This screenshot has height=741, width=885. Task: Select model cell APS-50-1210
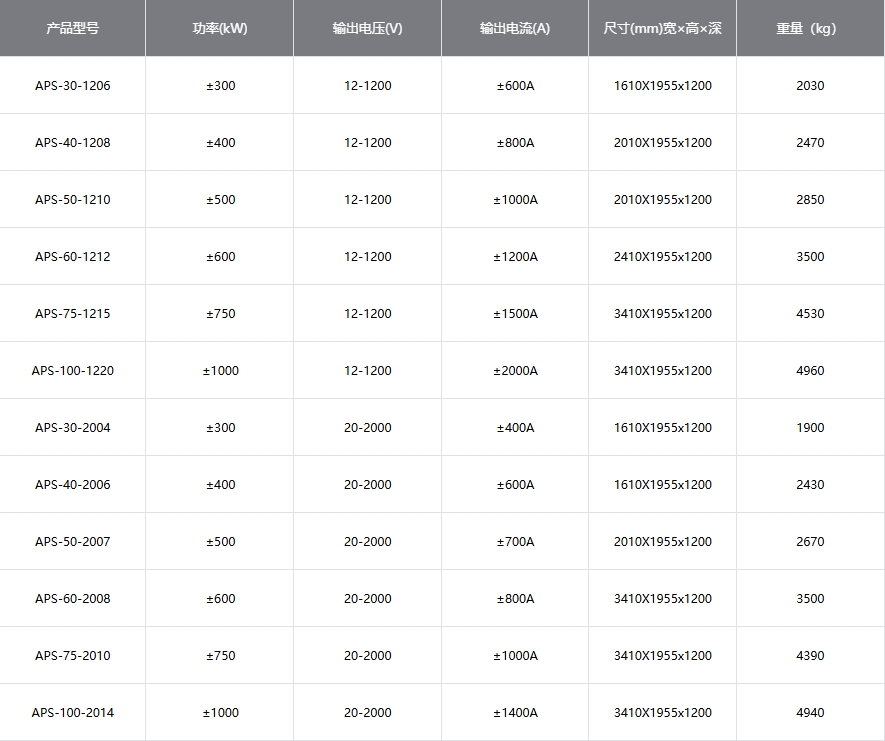pyautogui.click(x=73, y=200)
